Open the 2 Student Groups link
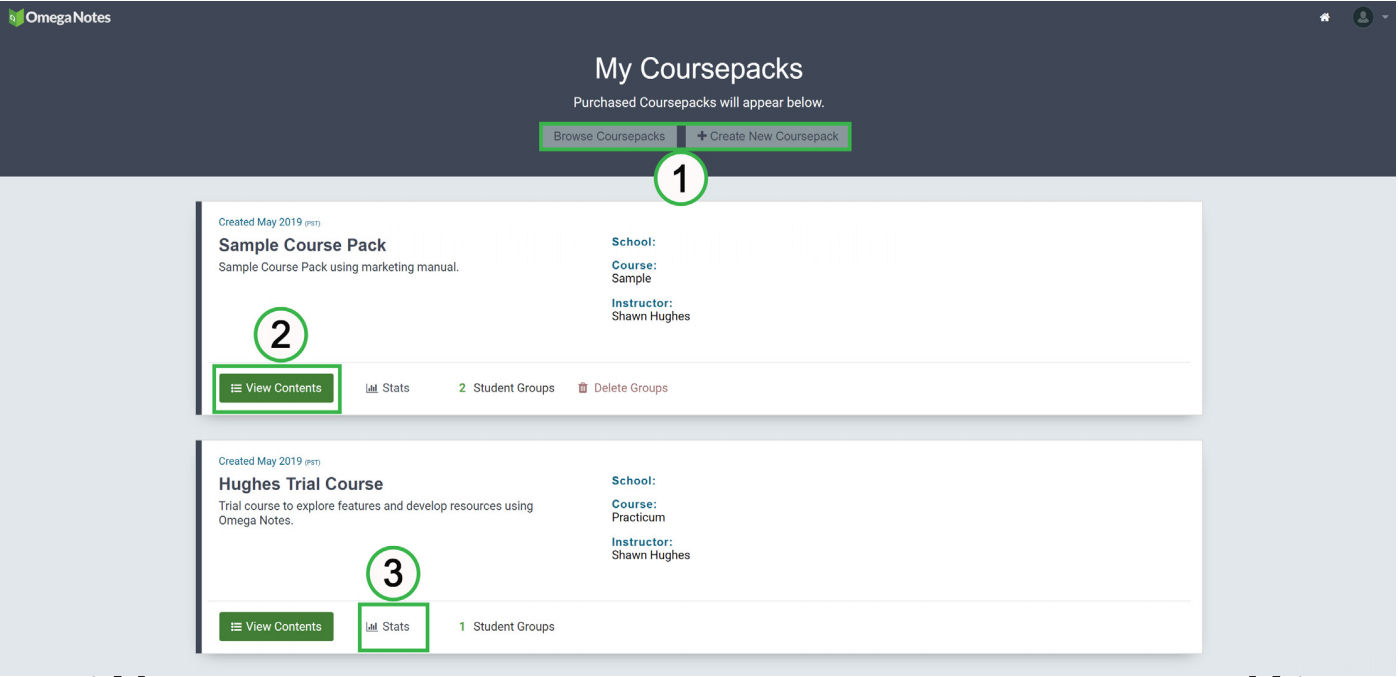The height and width of the screenshot is (677, 1398). (x=506, y=388)
